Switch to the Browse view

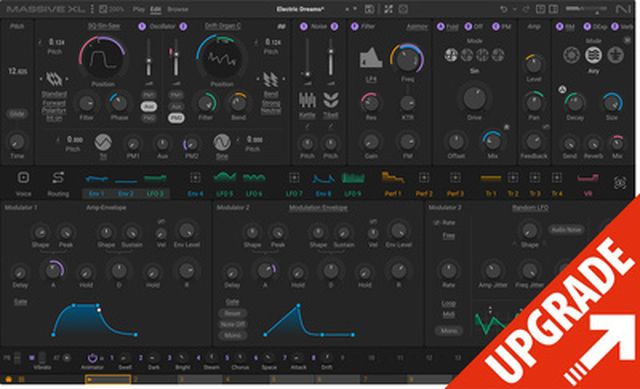click(x=178, y=9)
